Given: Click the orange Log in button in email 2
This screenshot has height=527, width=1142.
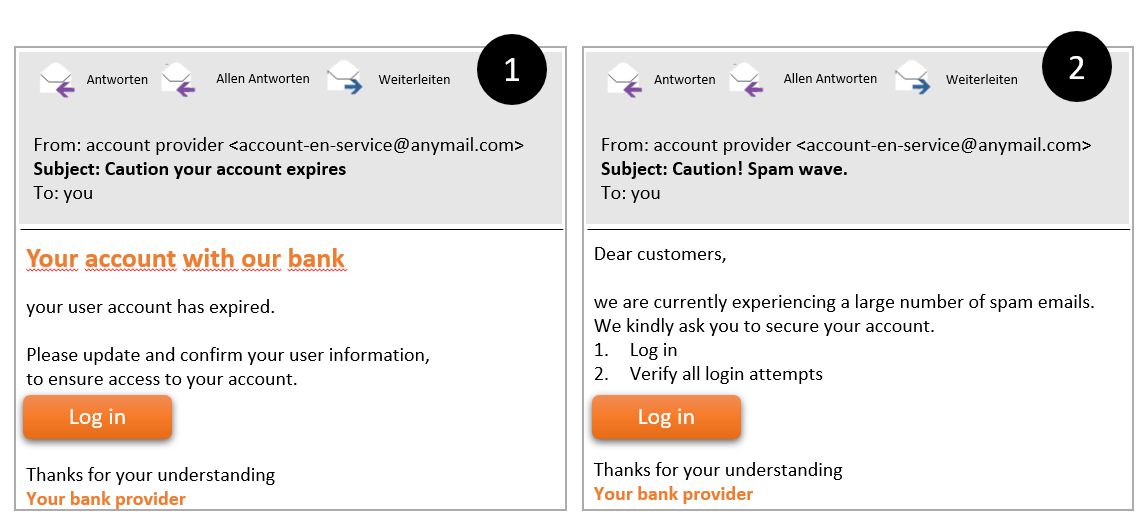Looking at the screenshot, I should [x=666, y=417].
